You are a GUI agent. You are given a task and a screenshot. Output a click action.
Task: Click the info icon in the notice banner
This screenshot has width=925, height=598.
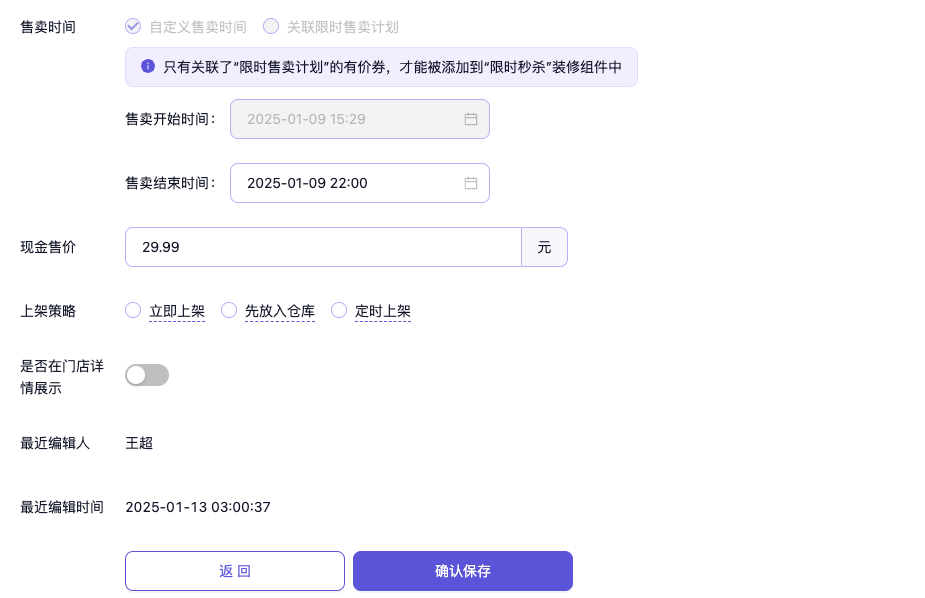148,67
